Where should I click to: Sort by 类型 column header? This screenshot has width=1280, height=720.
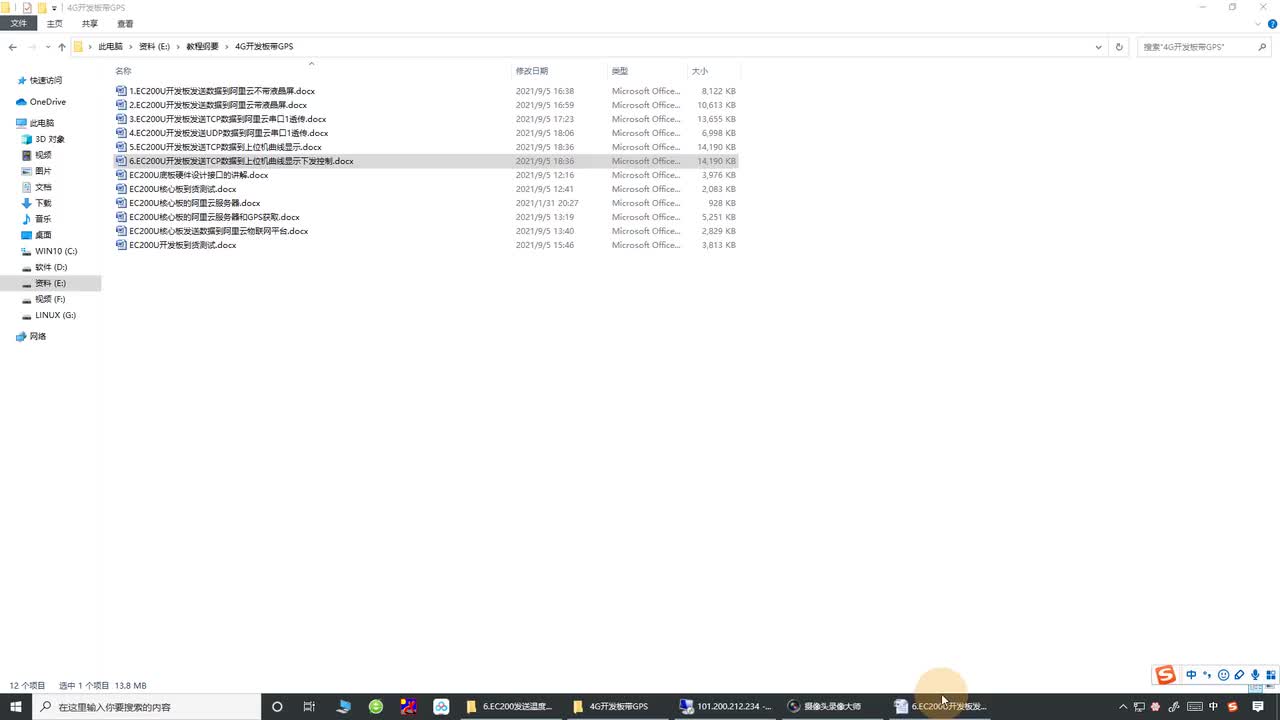tap(620, 71)
